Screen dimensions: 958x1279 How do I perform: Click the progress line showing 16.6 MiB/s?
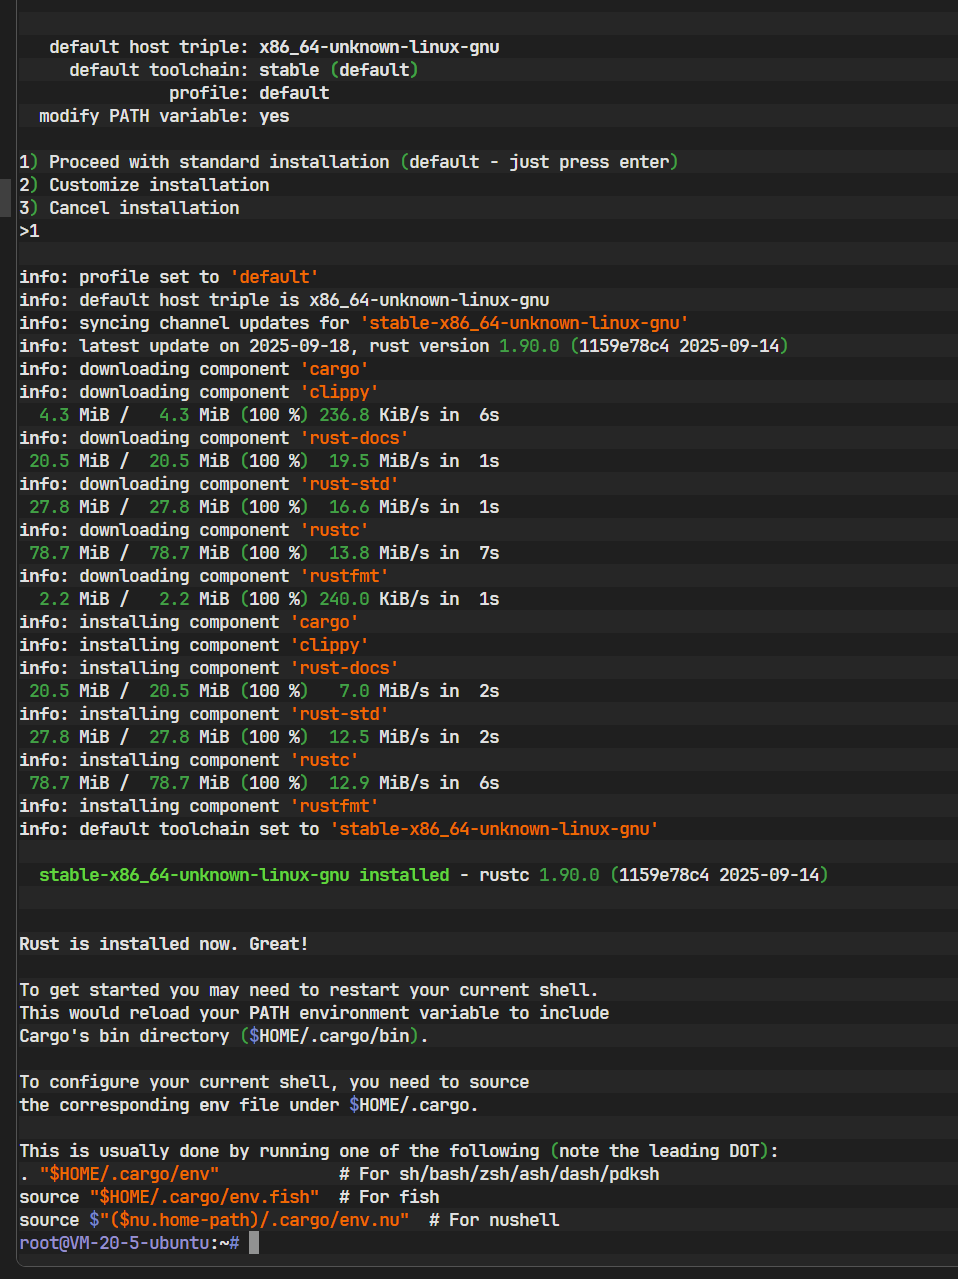264,507
